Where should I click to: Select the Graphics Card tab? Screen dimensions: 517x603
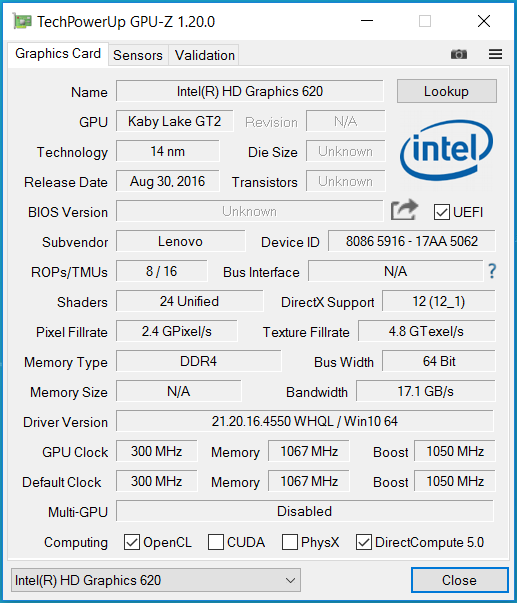(58, 53)
